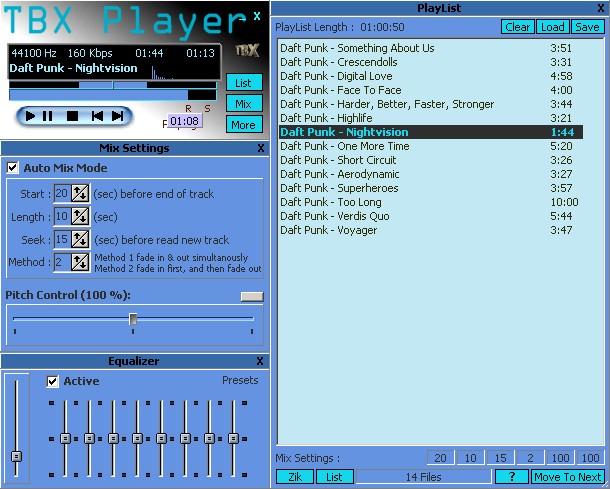
Task: Click the 01:44 track length readout
Action: tap(149, 53)
